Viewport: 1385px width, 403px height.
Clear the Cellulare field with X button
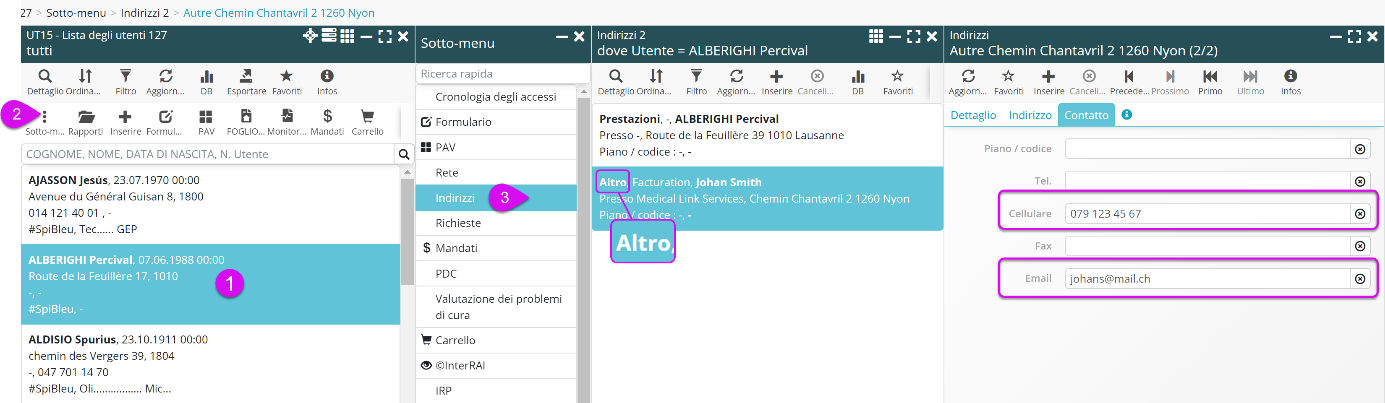[1359, 214]
